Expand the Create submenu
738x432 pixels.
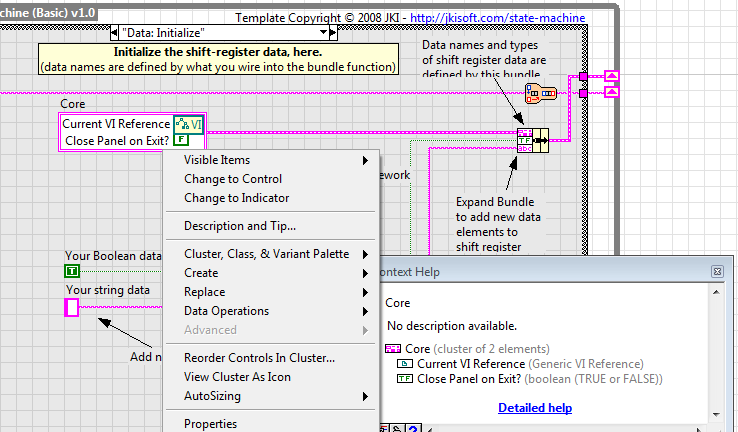coord(273,273)
